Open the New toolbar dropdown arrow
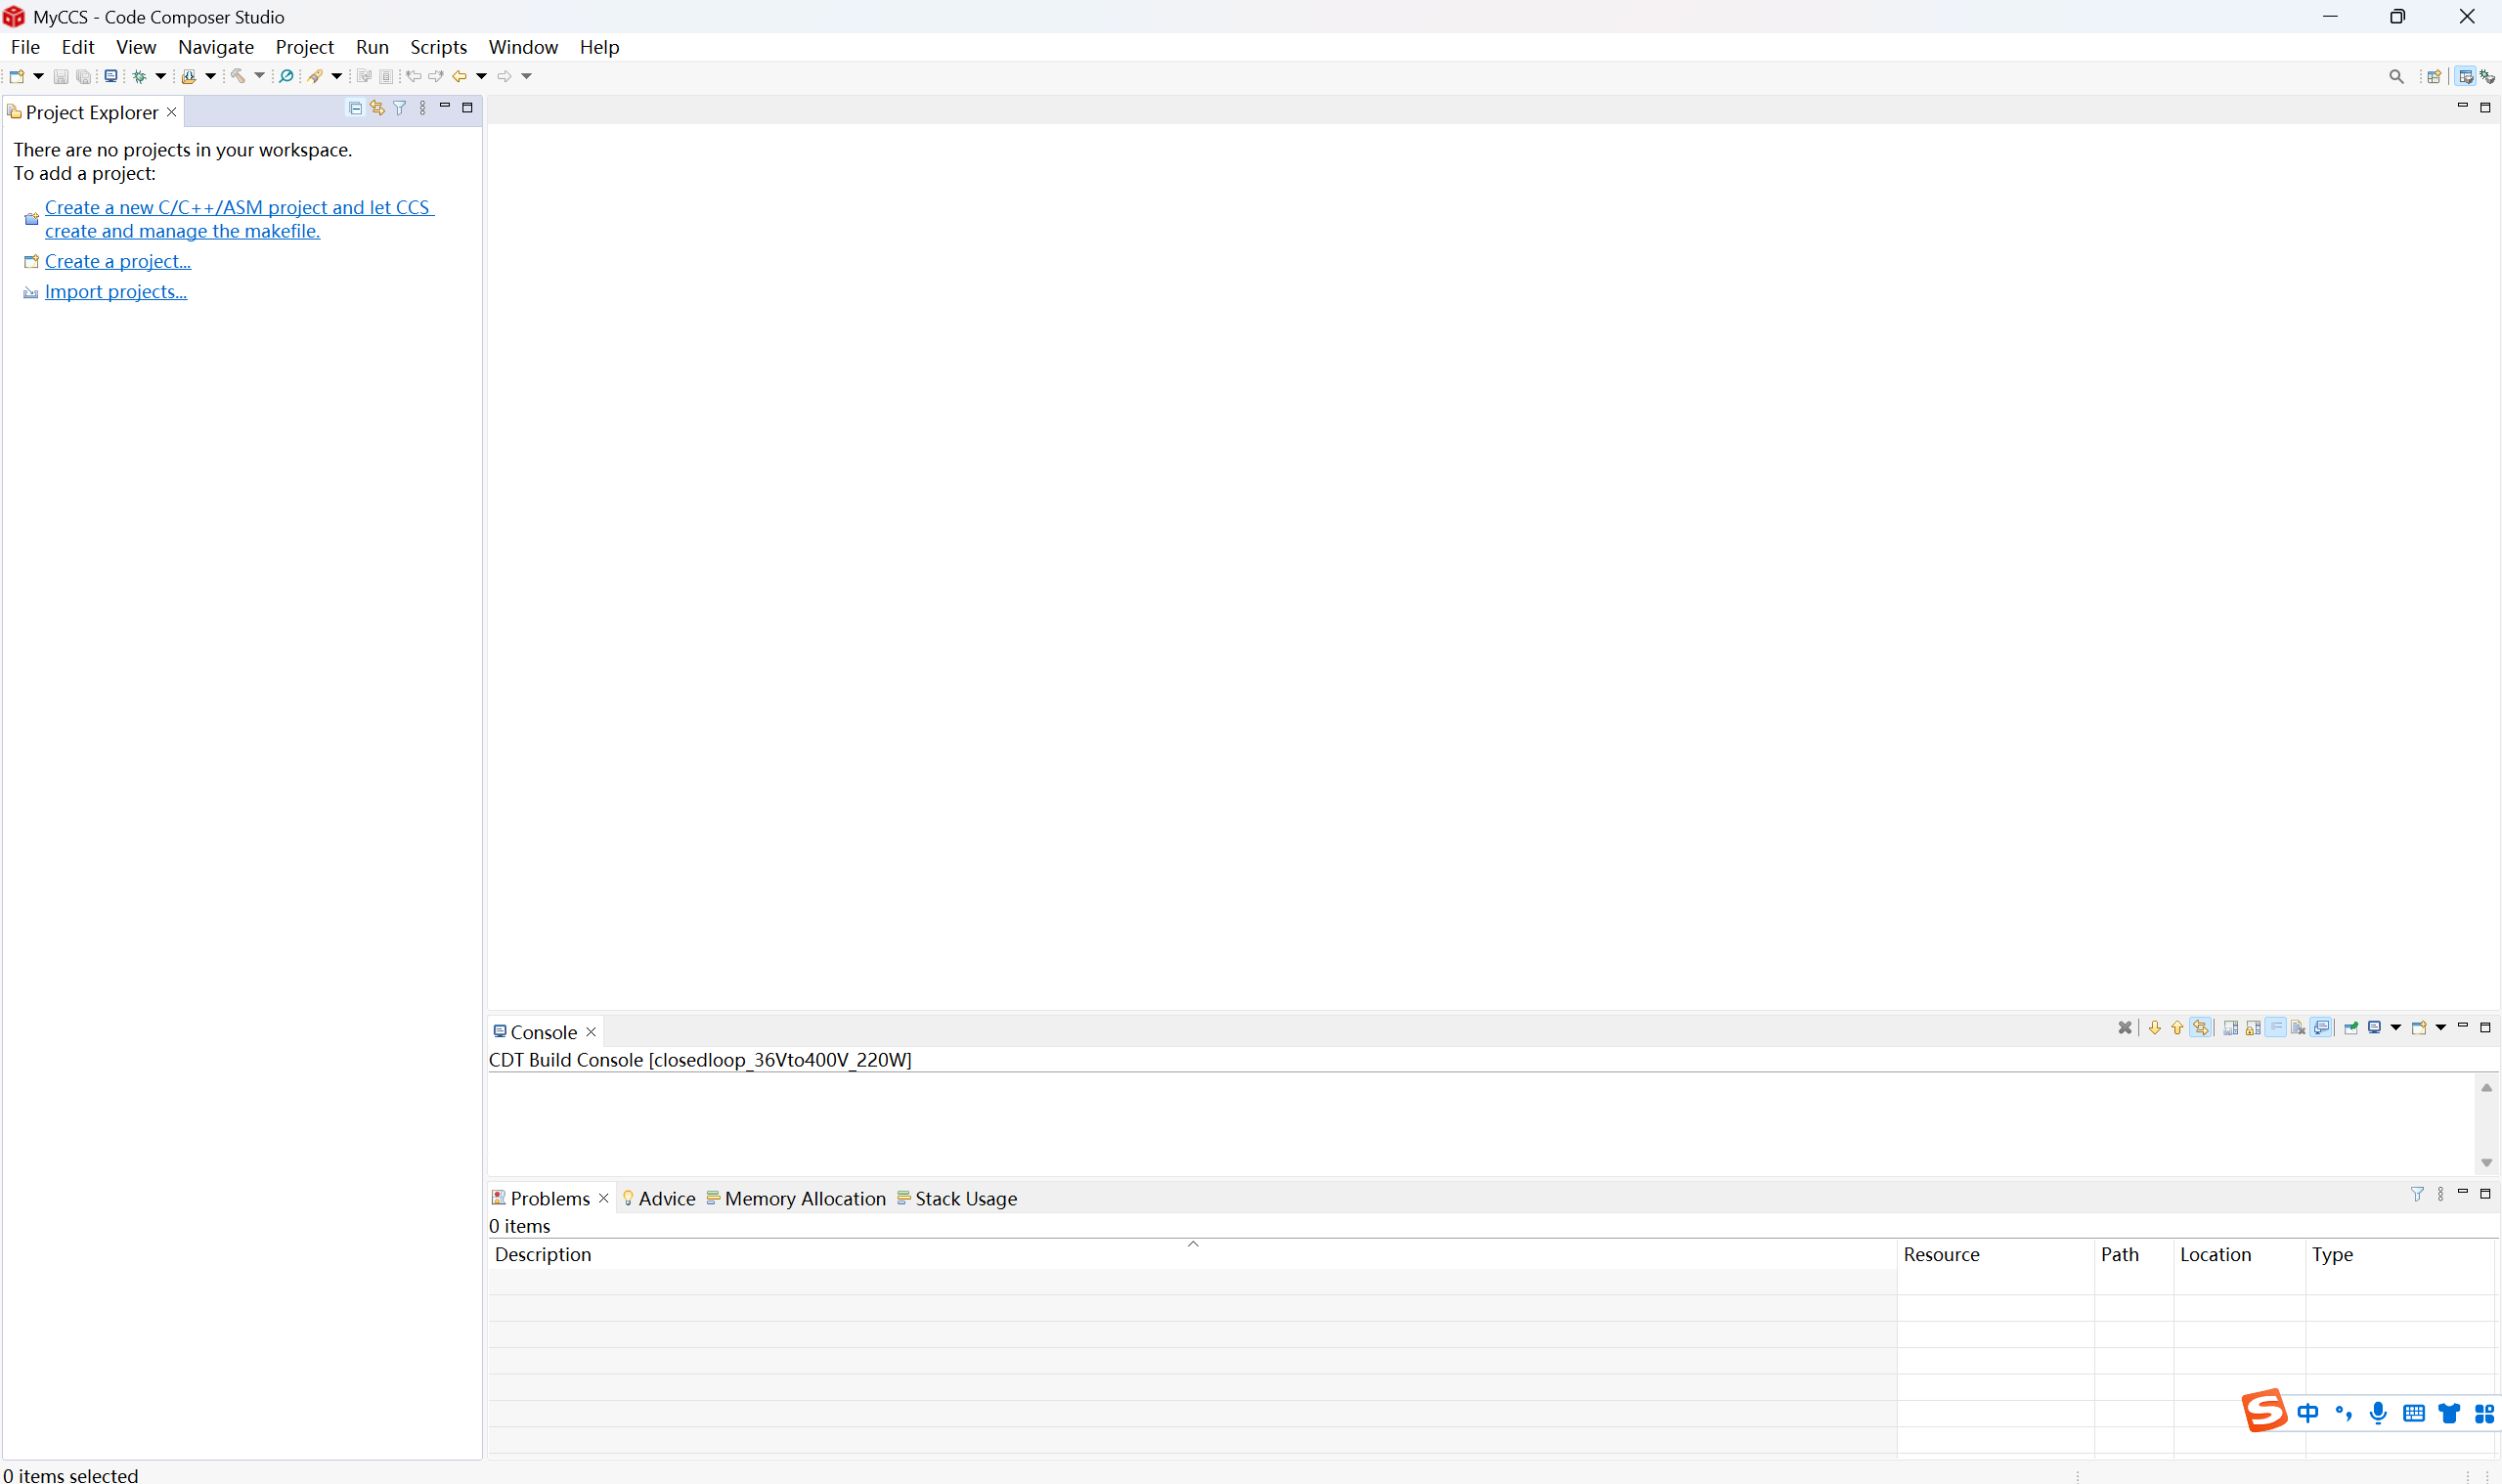2502x1484 pixels. tap(39, 75)
